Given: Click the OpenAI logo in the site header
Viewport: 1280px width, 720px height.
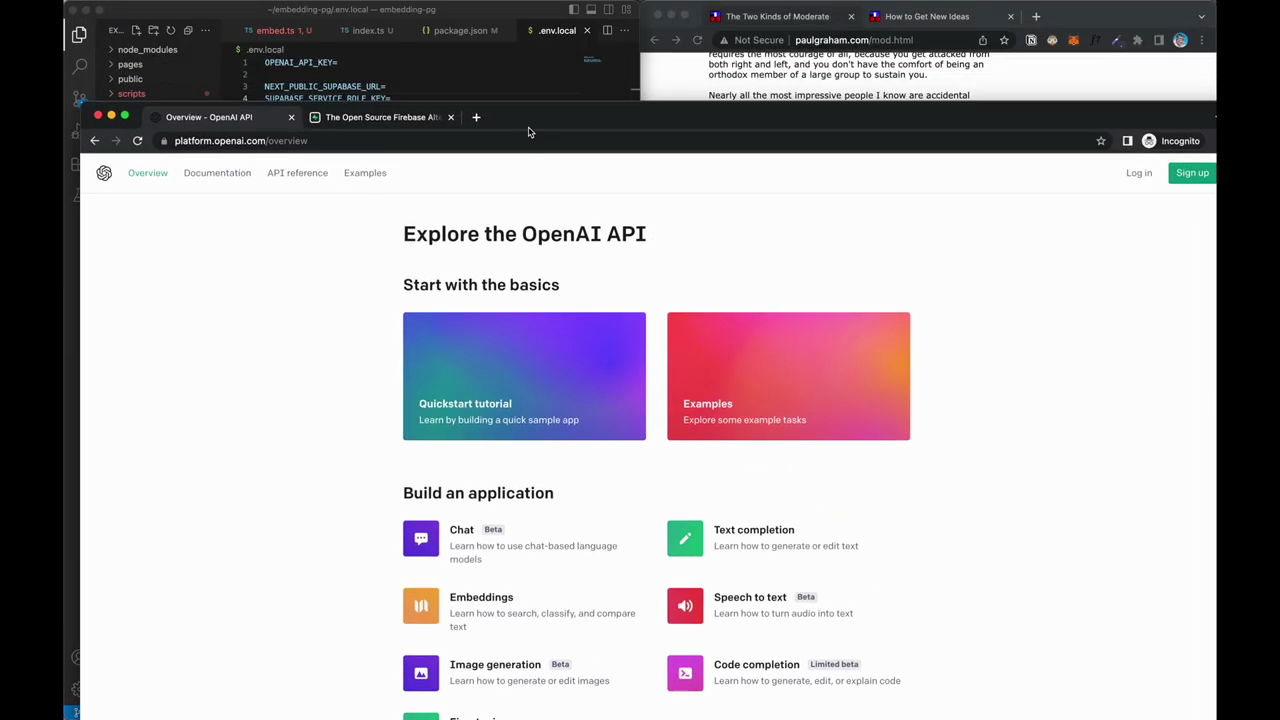Looking at the screenshot, I should pos(104,173).
